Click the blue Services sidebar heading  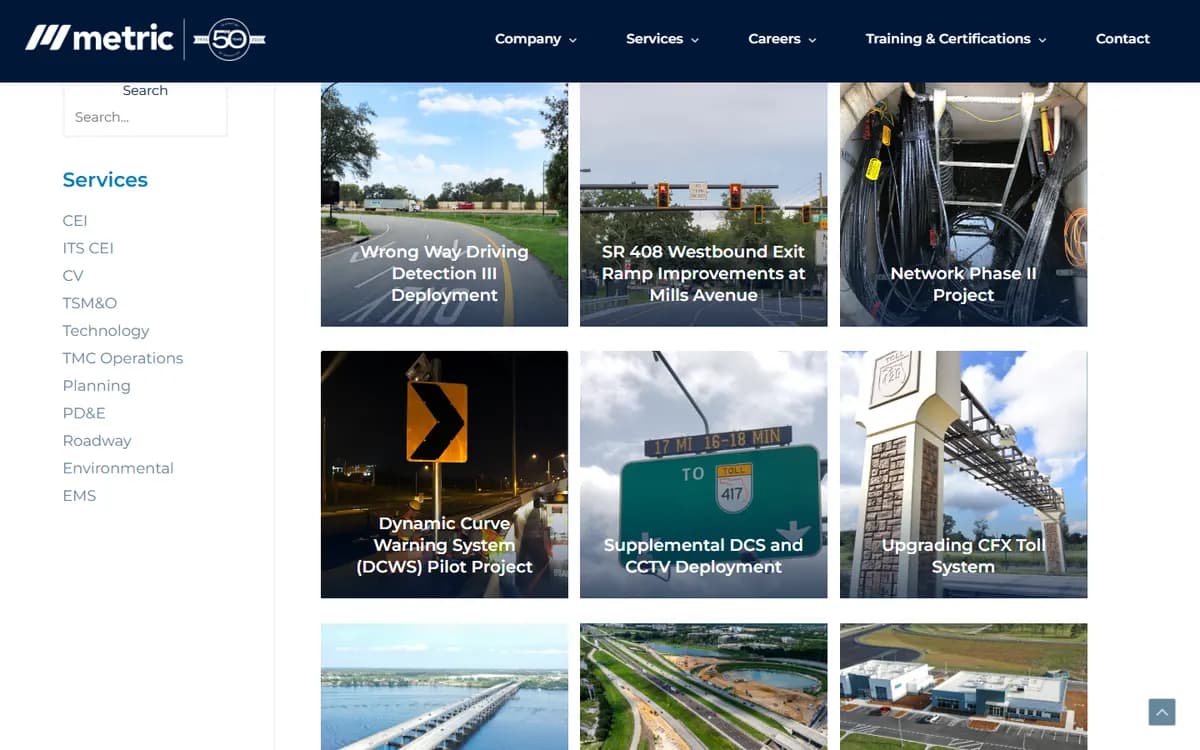coord(105,180)
